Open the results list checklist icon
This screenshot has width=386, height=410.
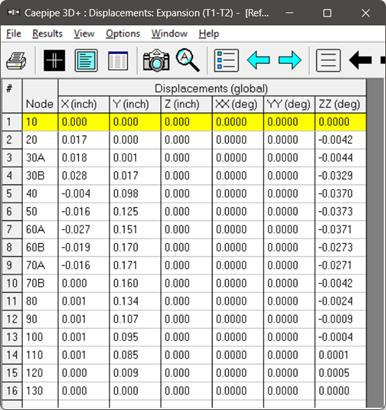pos(226,60)
